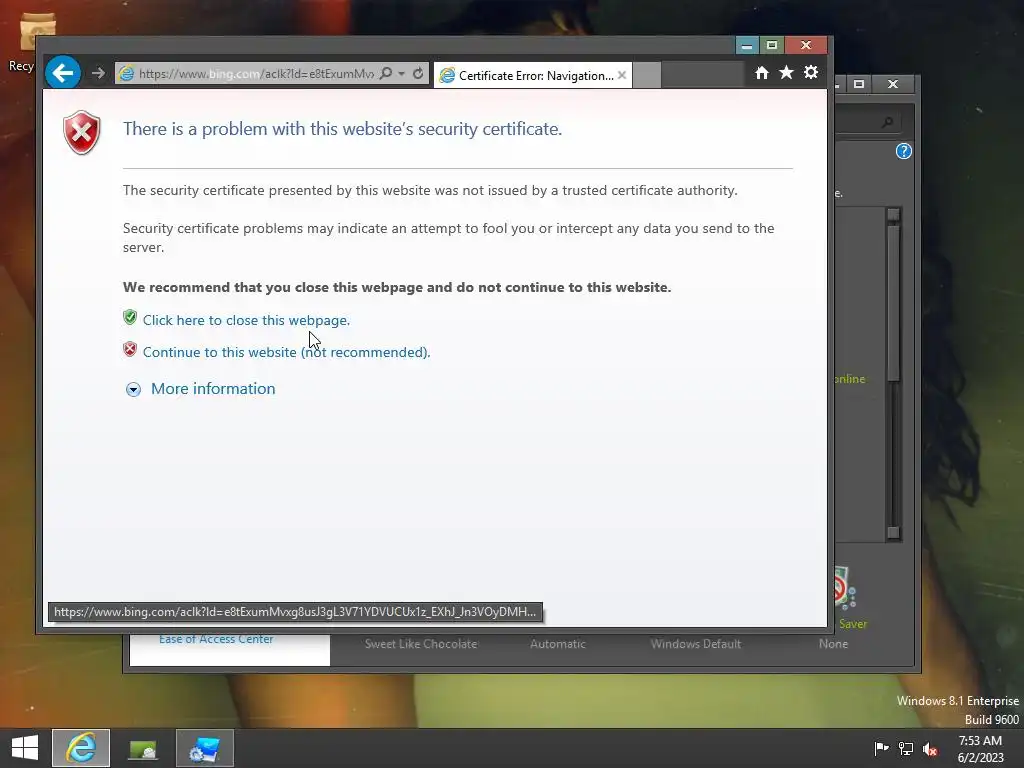1024x768 pixels.
Task: Open the second taskbar application icon
Action: coord(142,748)
